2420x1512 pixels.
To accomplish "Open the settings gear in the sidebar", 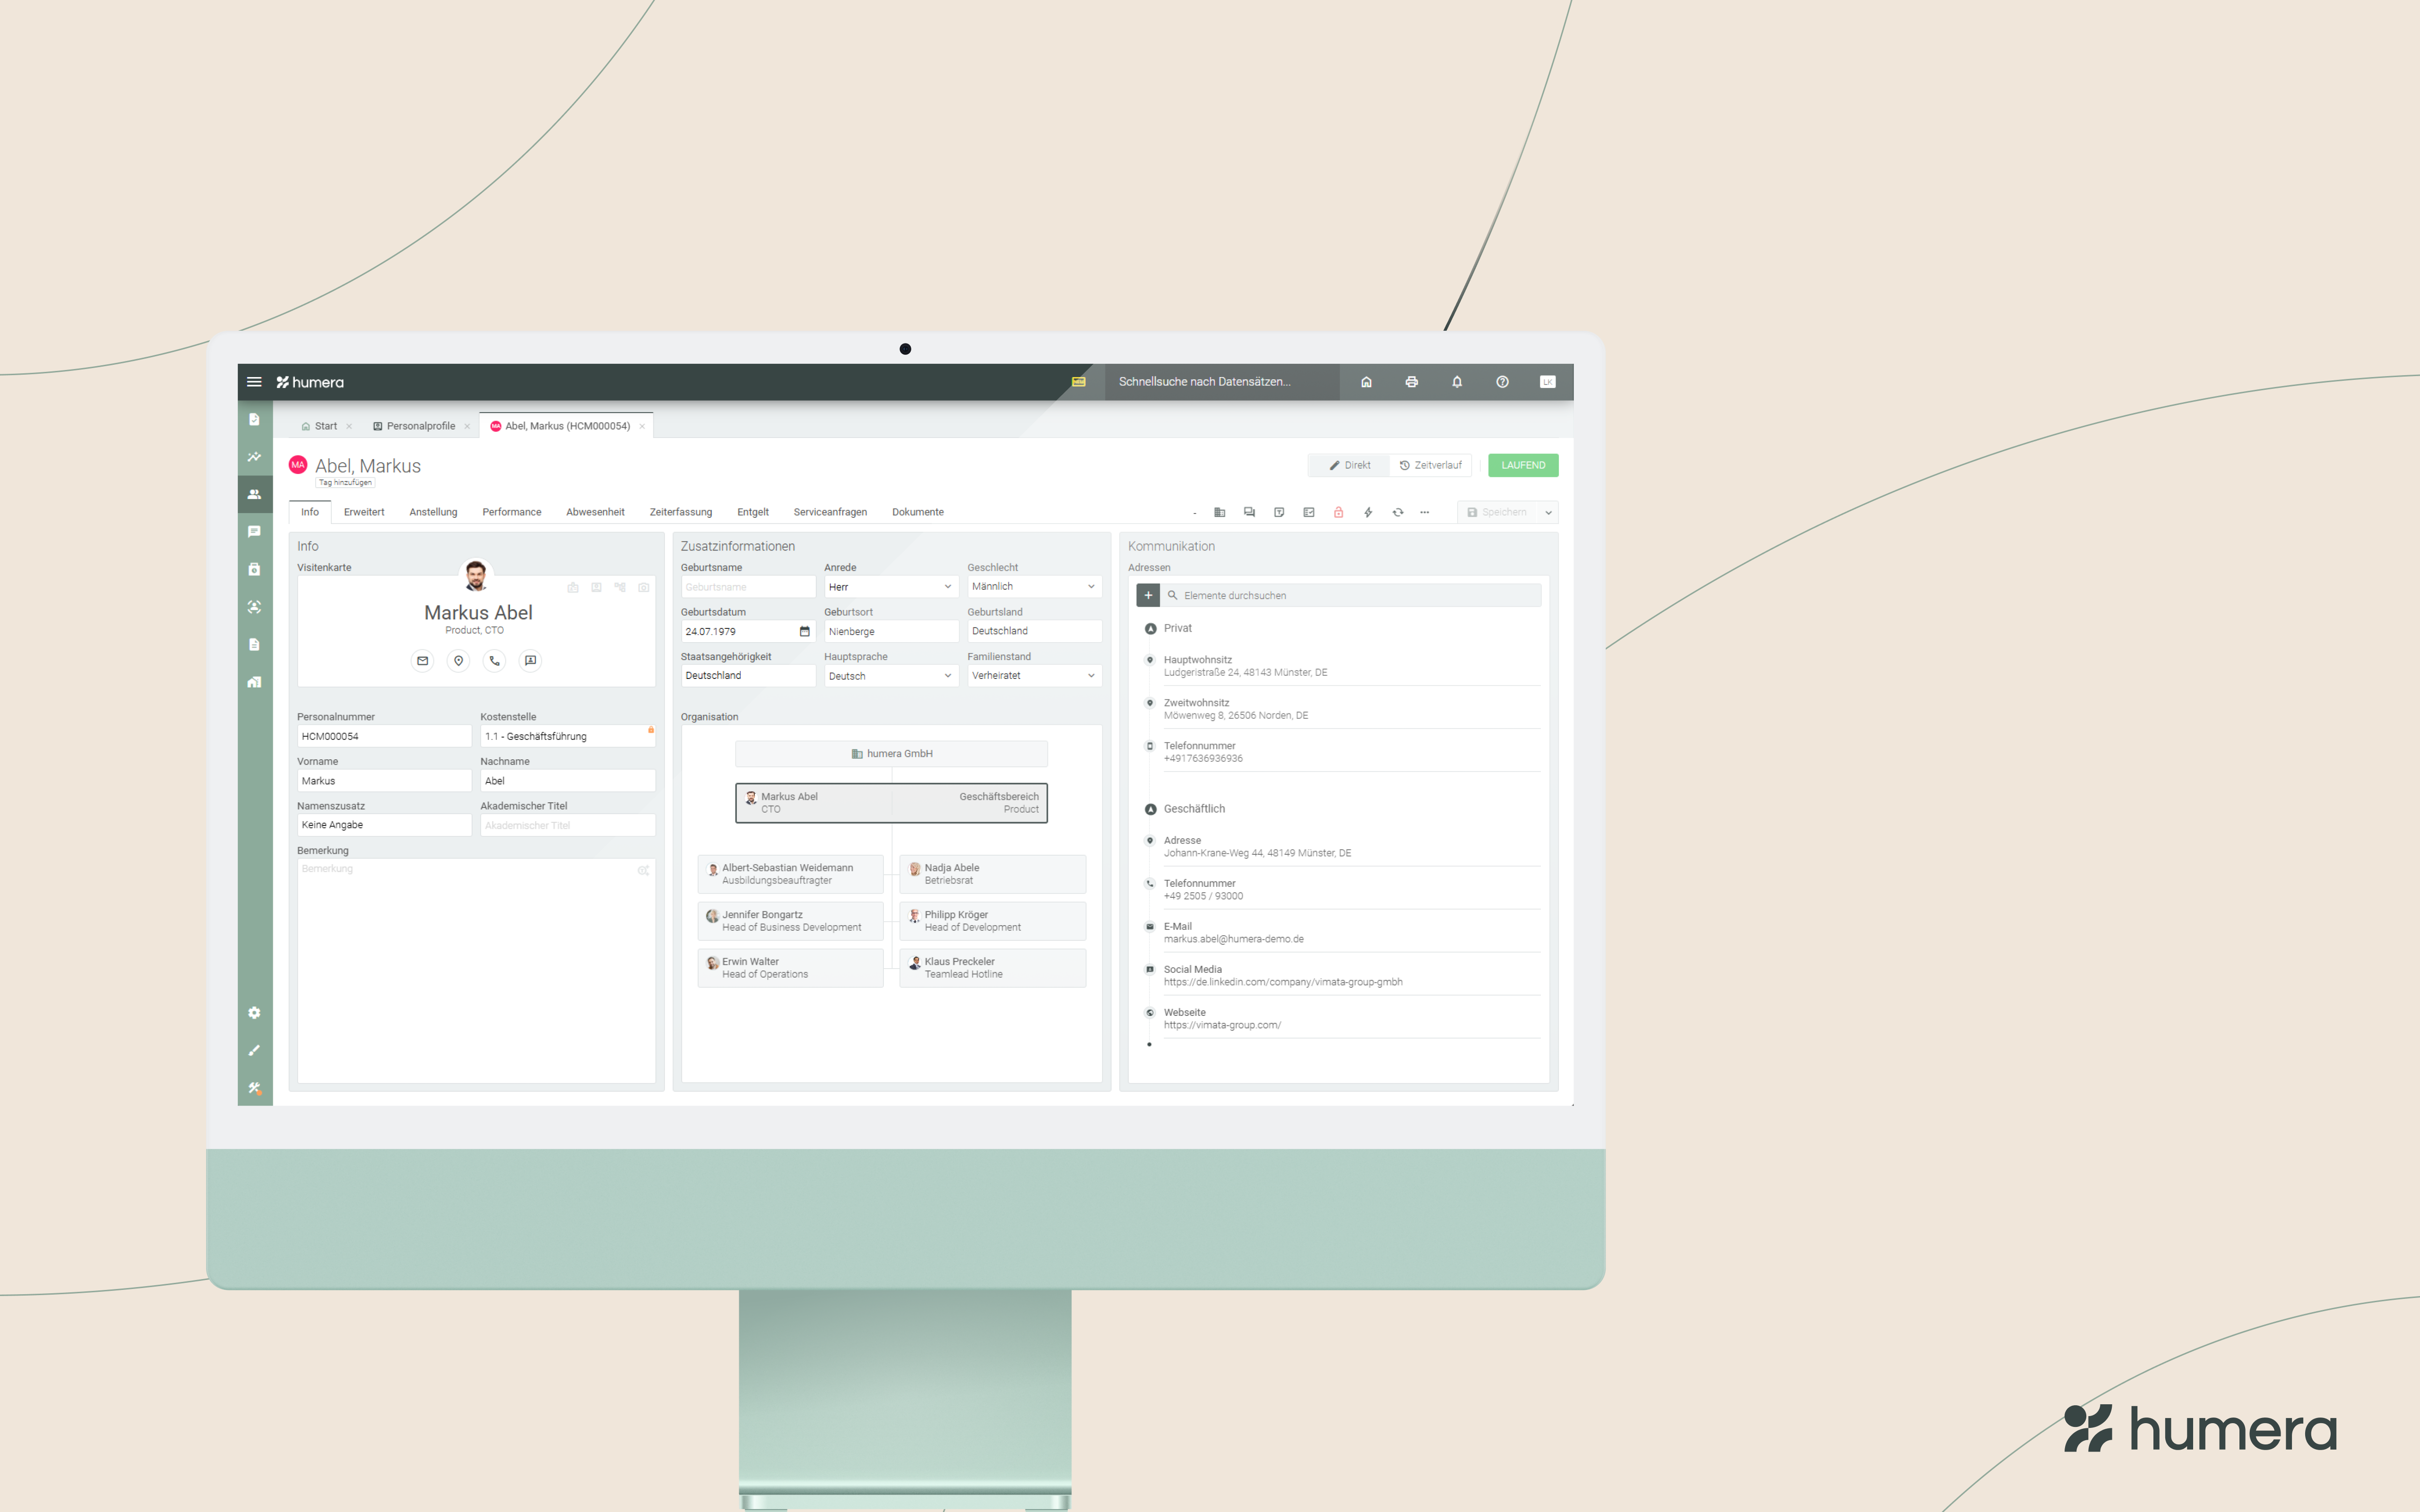I will point(254,1013).
